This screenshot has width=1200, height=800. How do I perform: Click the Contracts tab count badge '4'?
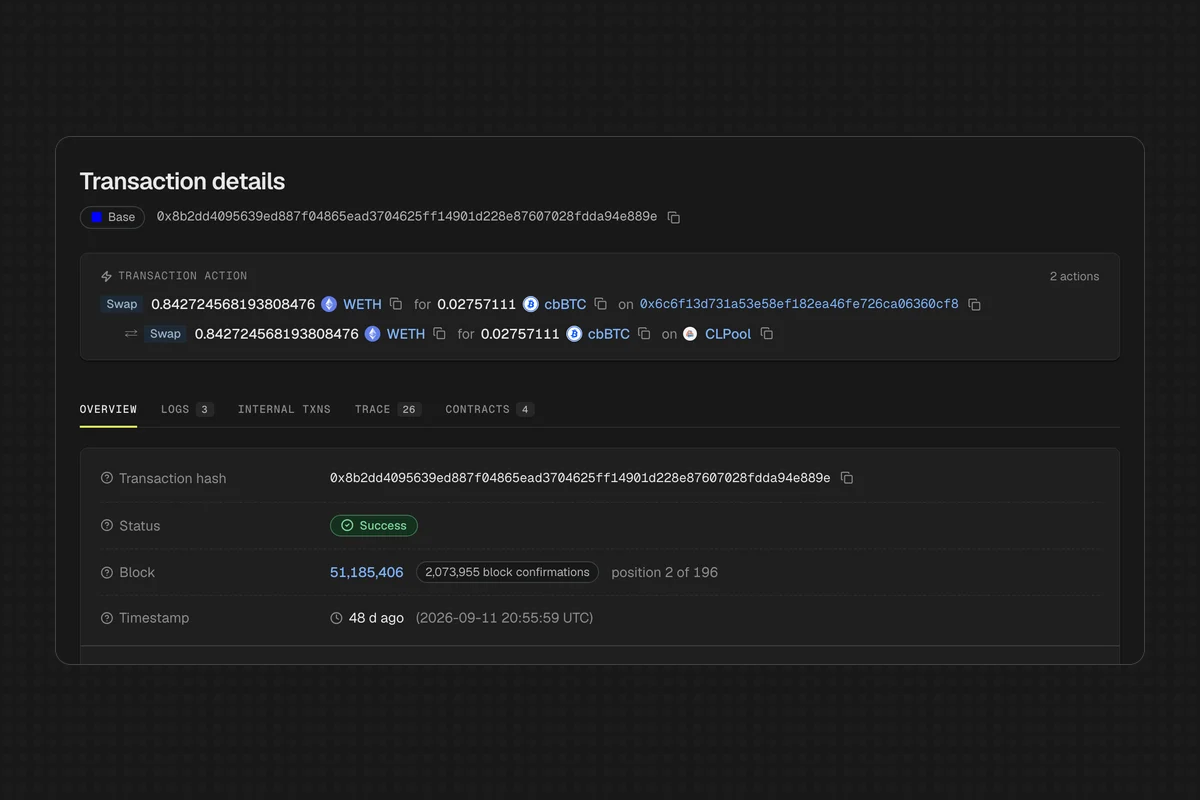tap(526, 409)
